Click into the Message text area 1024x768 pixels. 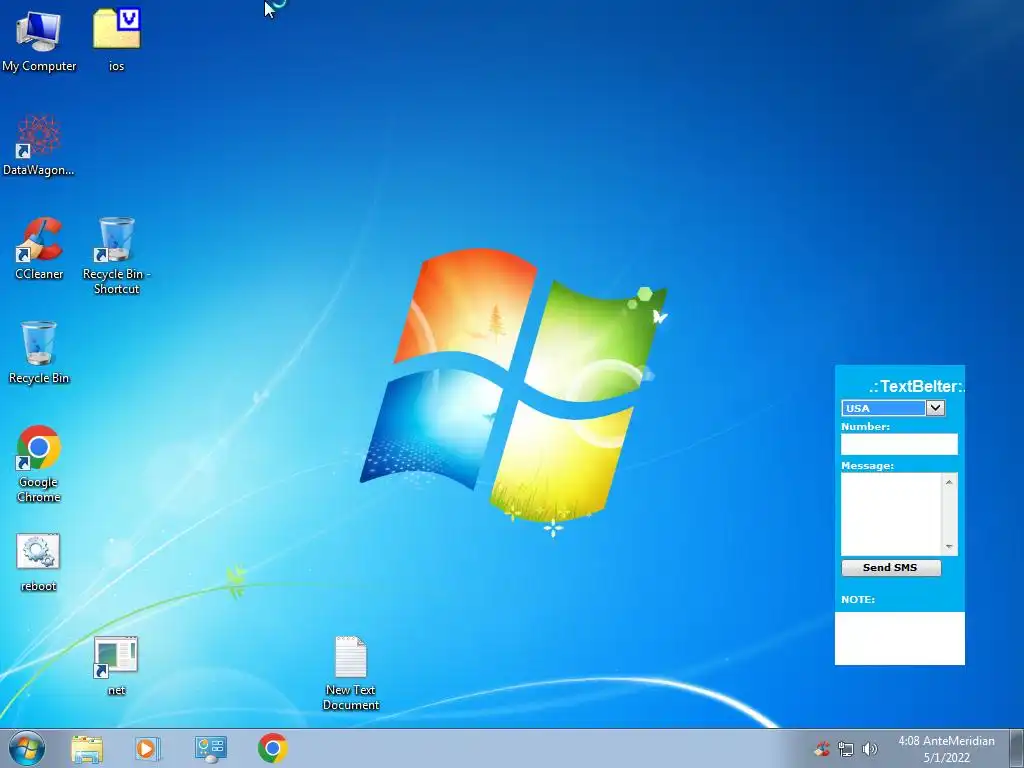point(891,514)
